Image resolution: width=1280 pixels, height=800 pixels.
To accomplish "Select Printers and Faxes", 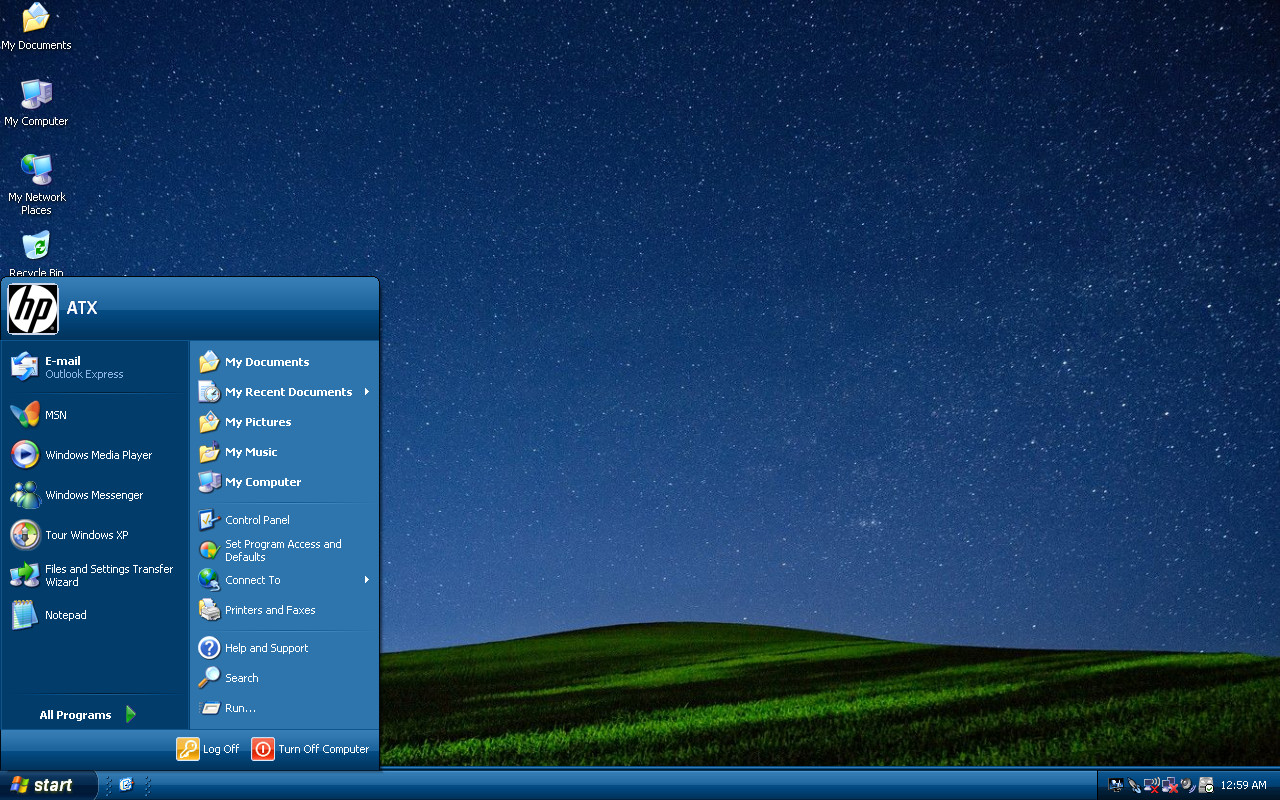I will click(284, 610).
